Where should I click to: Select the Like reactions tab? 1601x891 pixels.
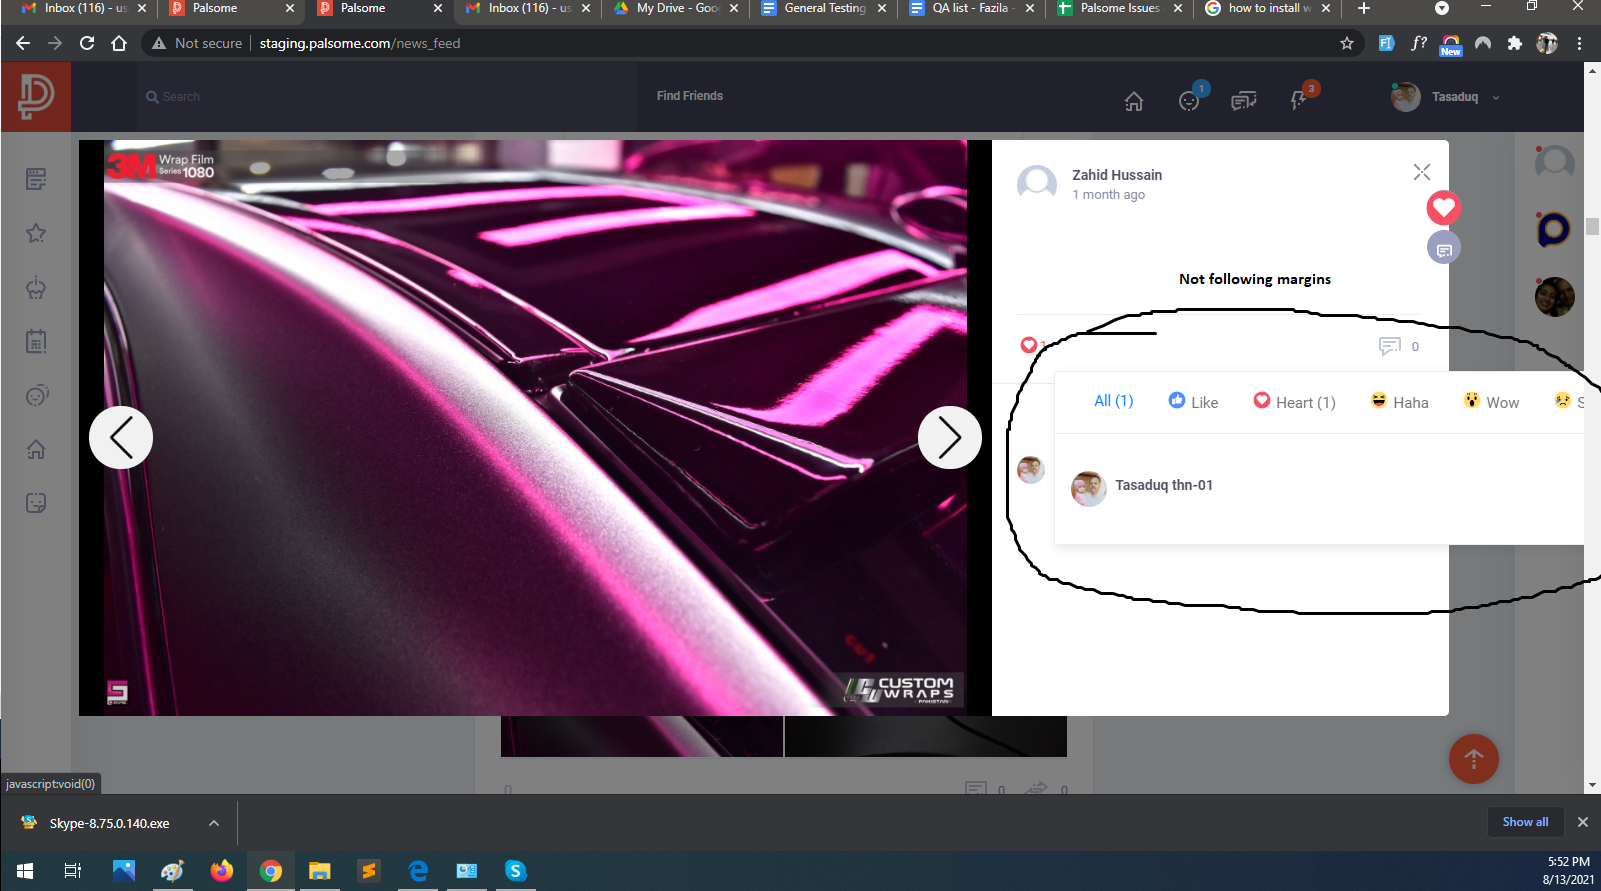click(x=1193, y=401)
